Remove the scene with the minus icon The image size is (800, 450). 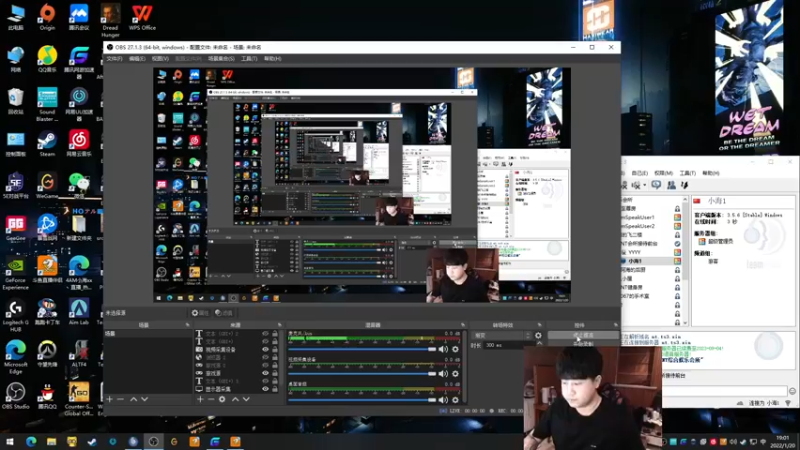click(120, 399)
